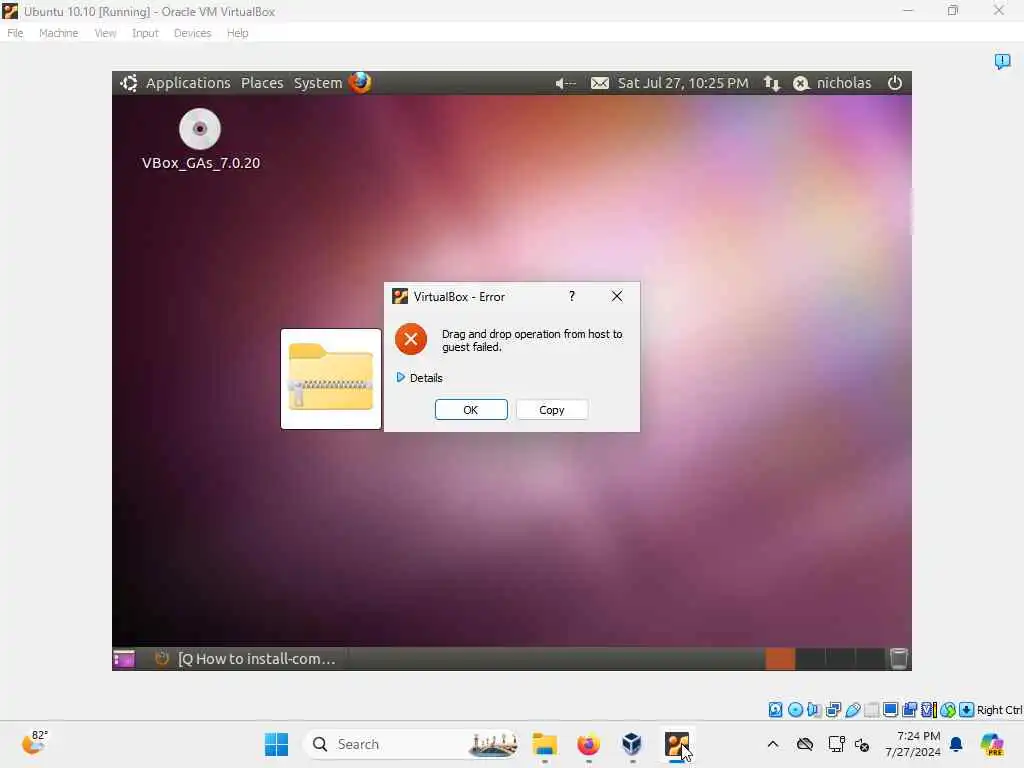Open Firefox from Windows taskbar

pyautogui.click(x=588, y=744)
